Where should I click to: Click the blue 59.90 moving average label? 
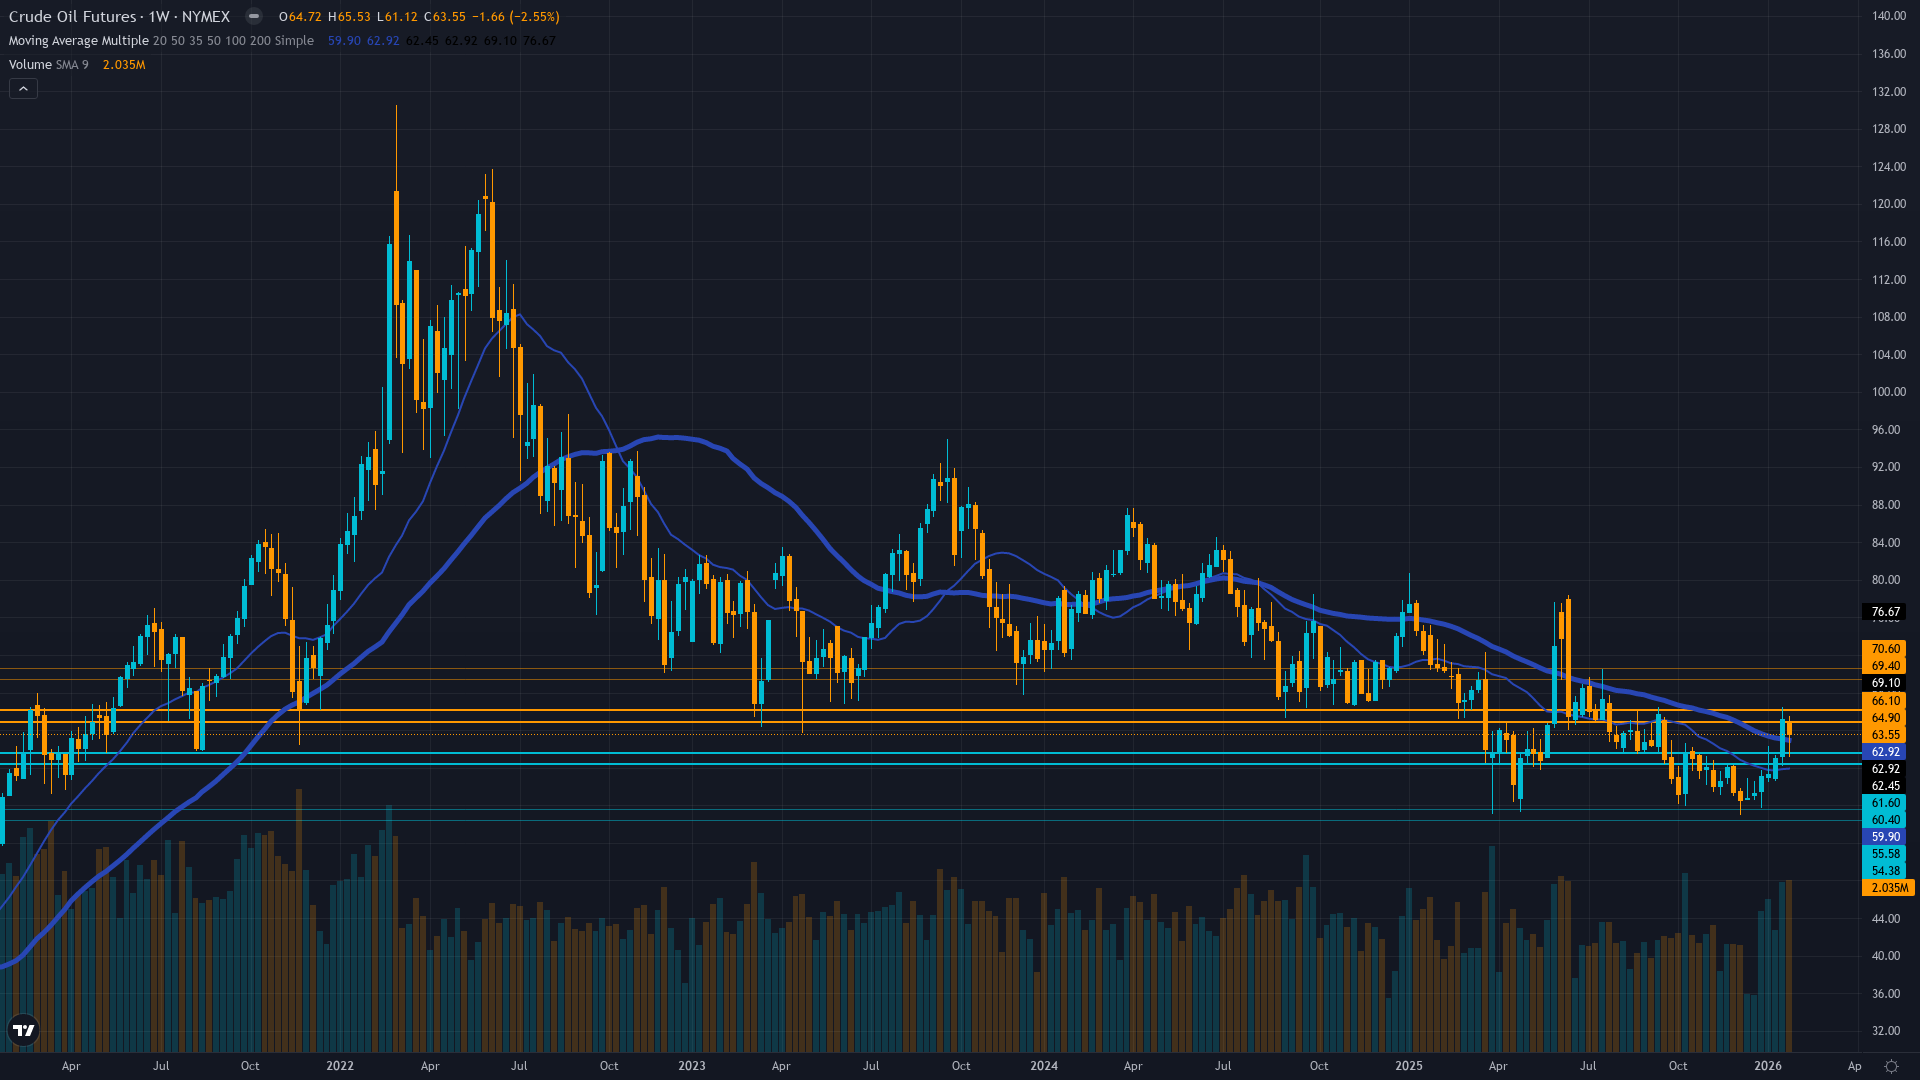(1885, 837)
